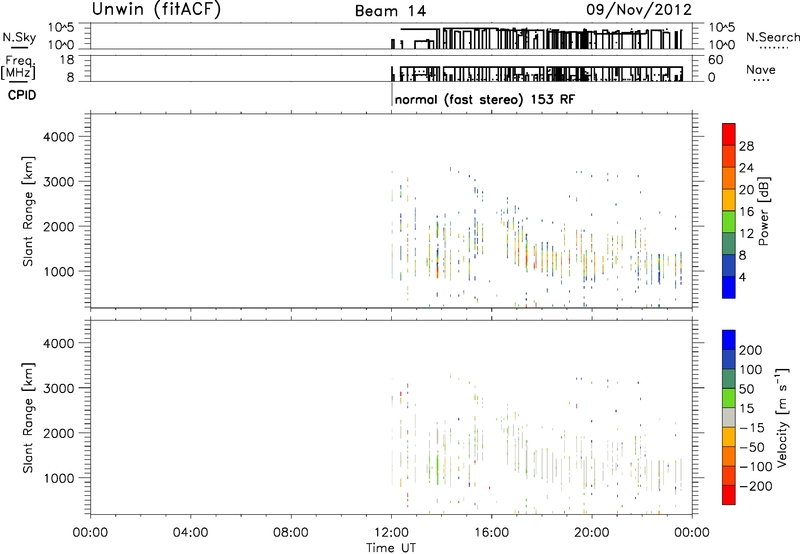Click the '60' tick on the Nave axis
Viewport: 800px width, 554px height.
715,60
